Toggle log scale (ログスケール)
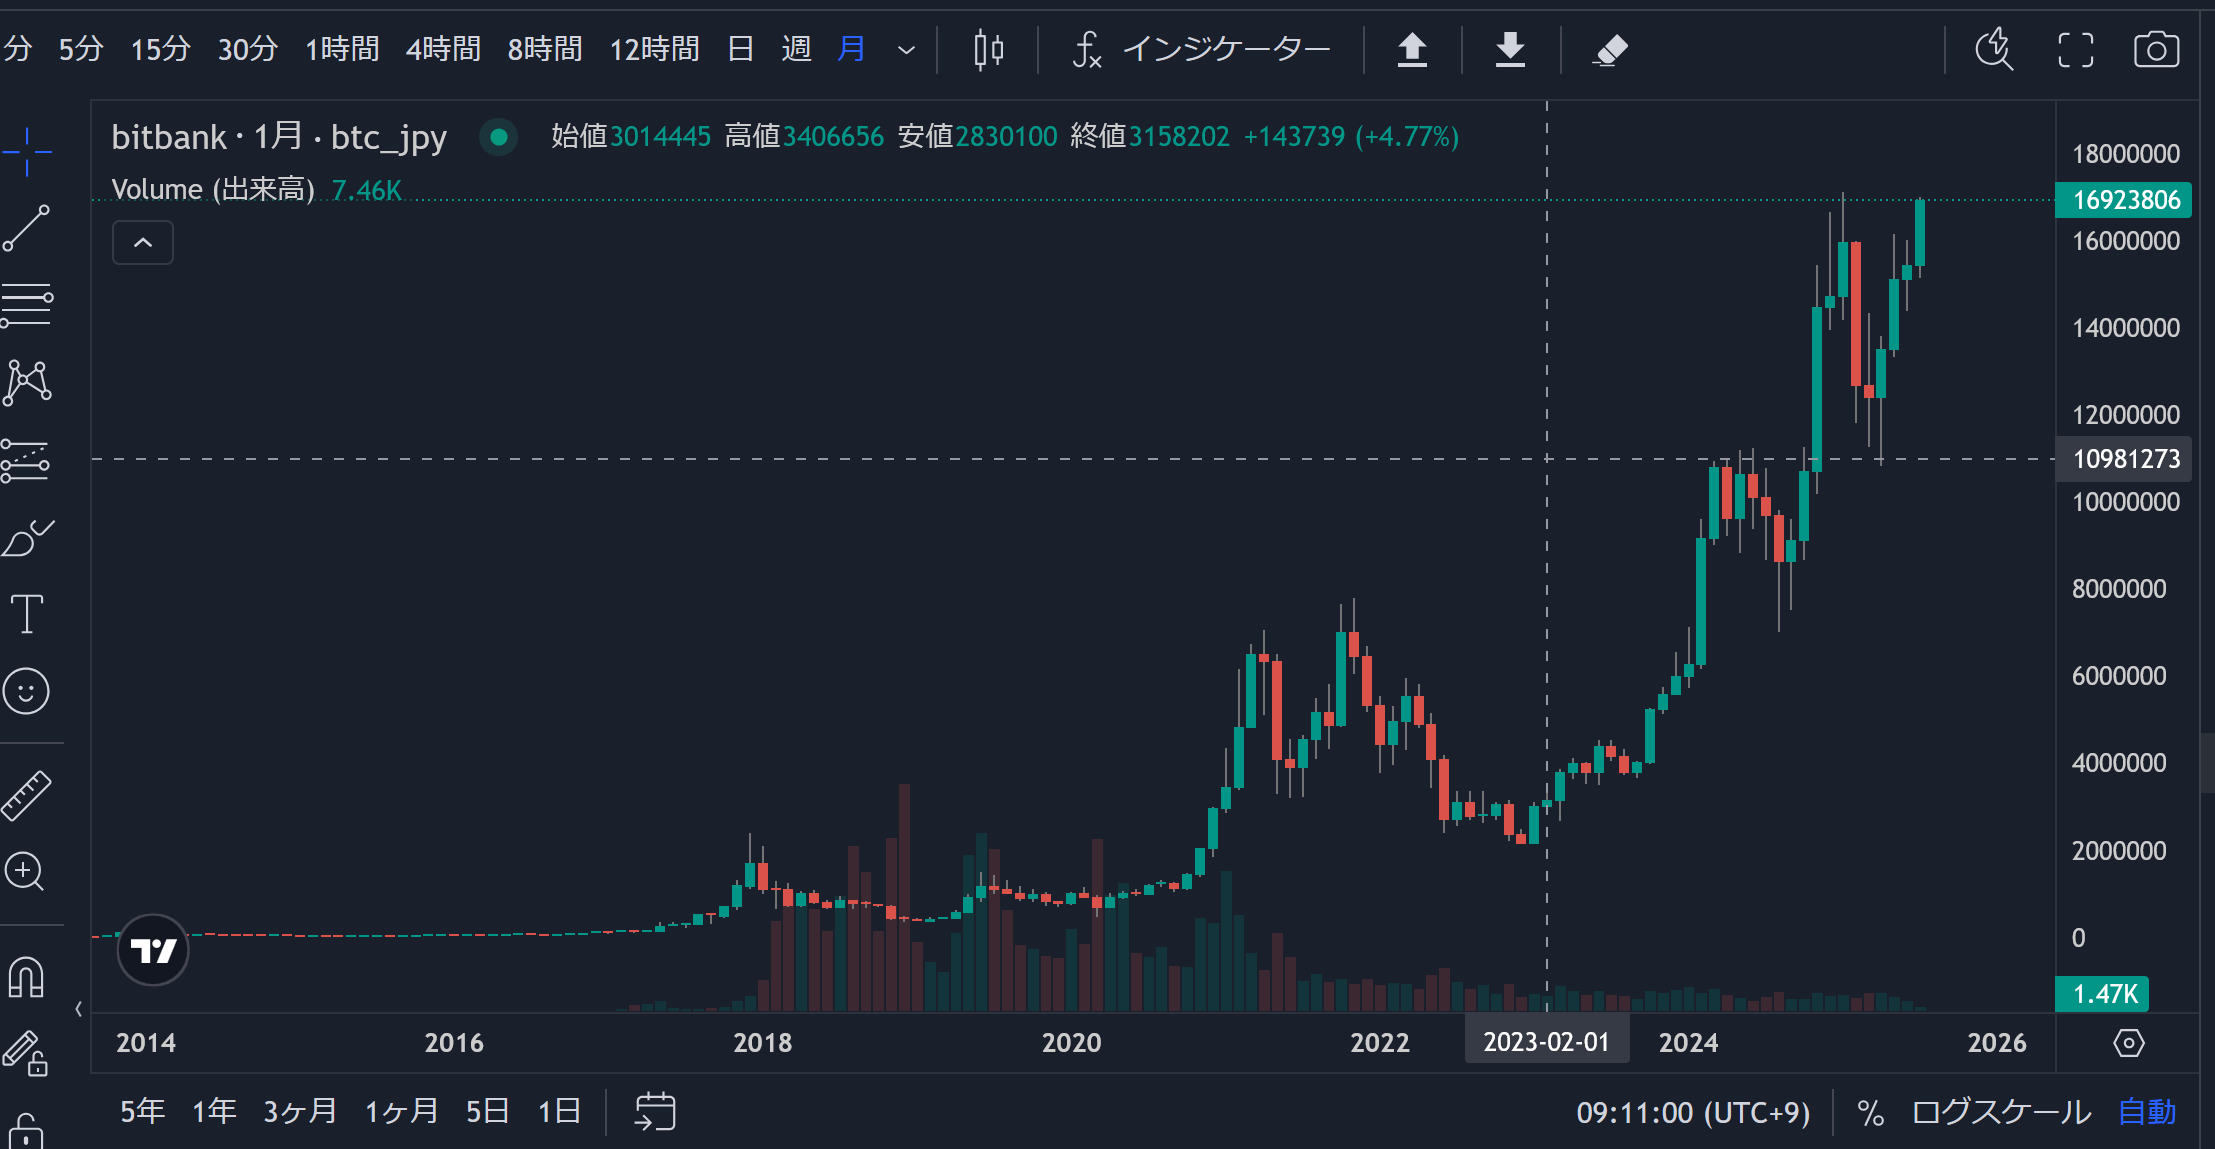This screenshot has width=2215, height=1149. click(2001, 1112)
